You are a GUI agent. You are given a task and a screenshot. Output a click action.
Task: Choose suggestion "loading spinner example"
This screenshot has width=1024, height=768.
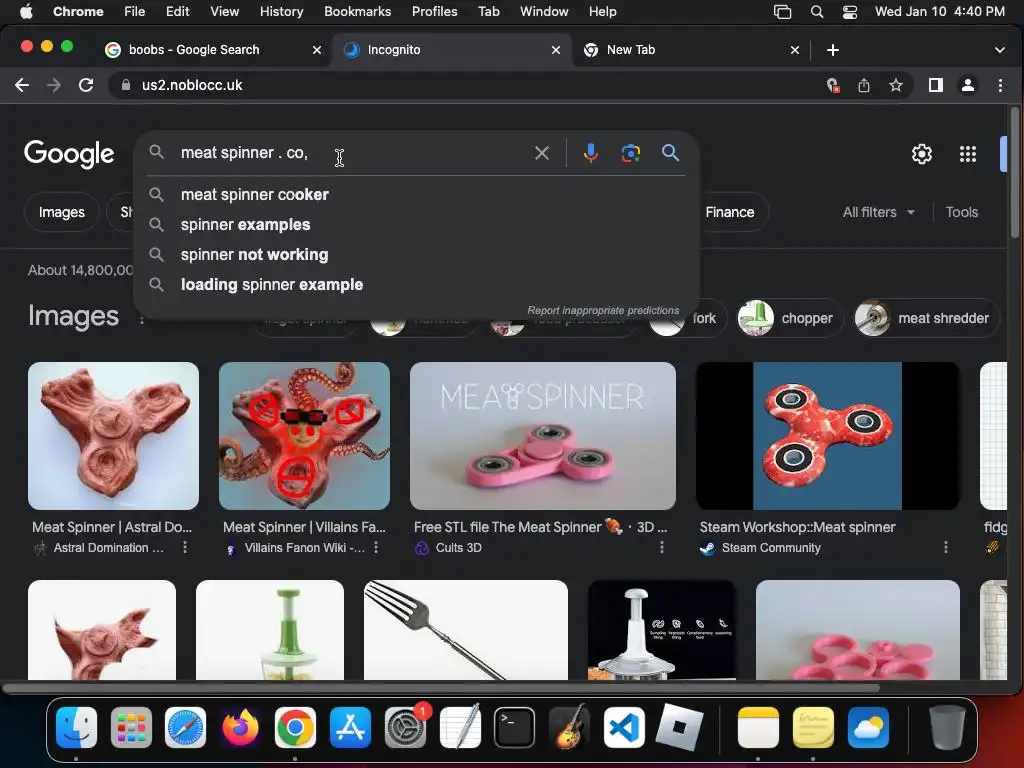coord(416,285)
